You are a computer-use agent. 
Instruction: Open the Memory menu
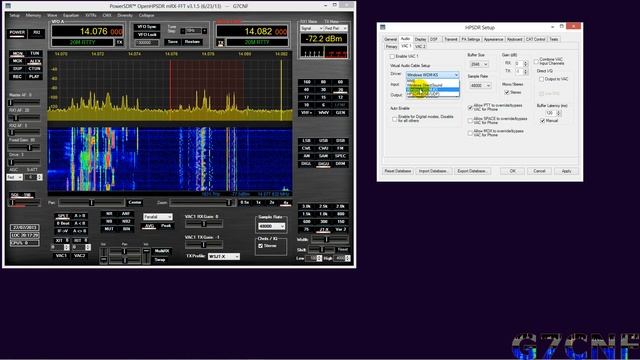coord(33,15)
